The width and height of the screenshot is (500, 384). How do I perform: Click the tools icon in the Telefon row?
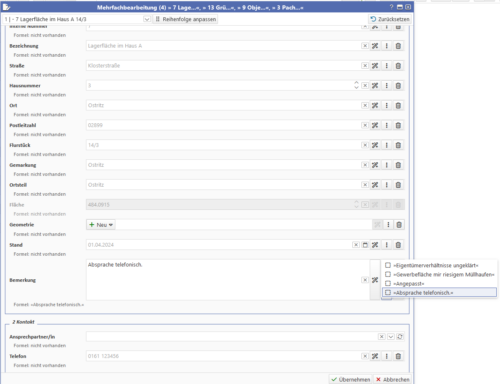[x=375, y=356]
